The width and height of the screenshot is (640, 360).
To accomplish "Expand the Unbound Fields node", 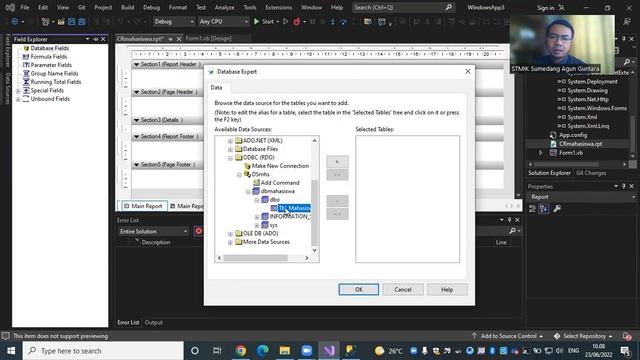I will pyautogui.click(x=18, y=99).
